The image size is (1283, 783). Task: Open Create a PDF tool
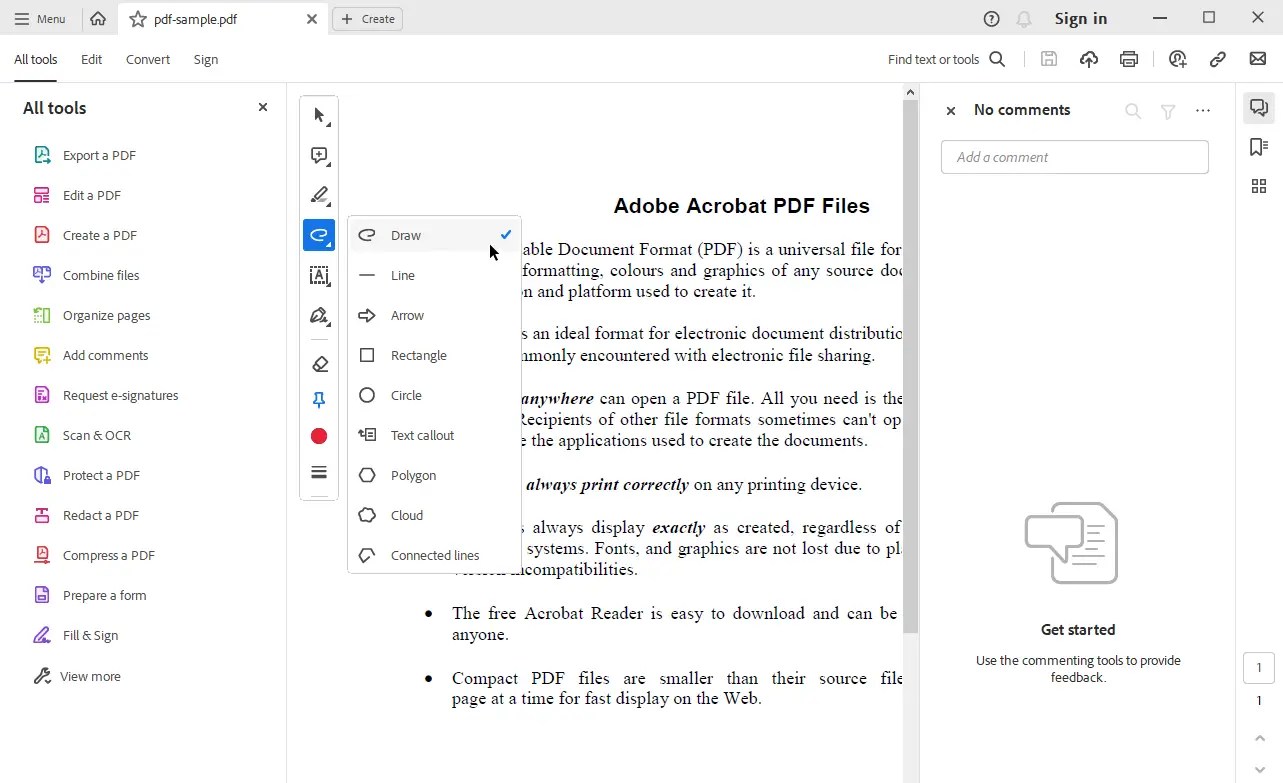[x=85, y=235]
